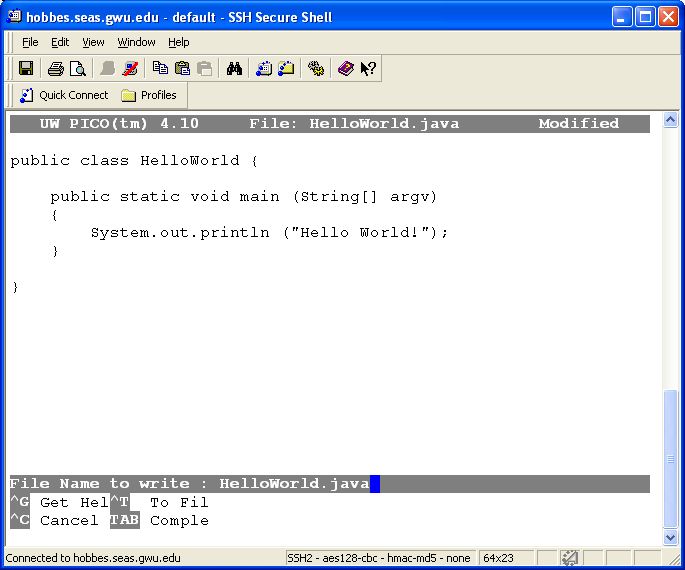Image resolution: width=685 pixels, height=570 pixels.
Task: Open the Window menu
Action: pos(136,42)
